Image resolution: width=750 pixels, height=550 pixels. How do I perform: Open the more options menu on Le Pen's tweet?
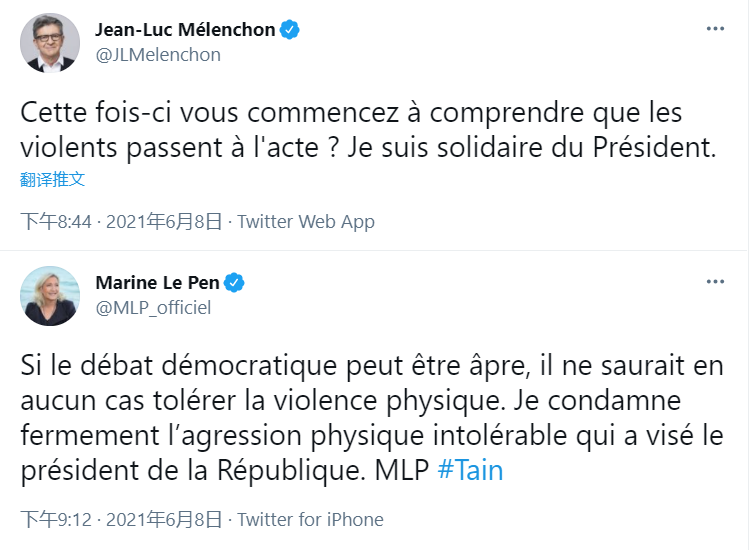[715, 283]
